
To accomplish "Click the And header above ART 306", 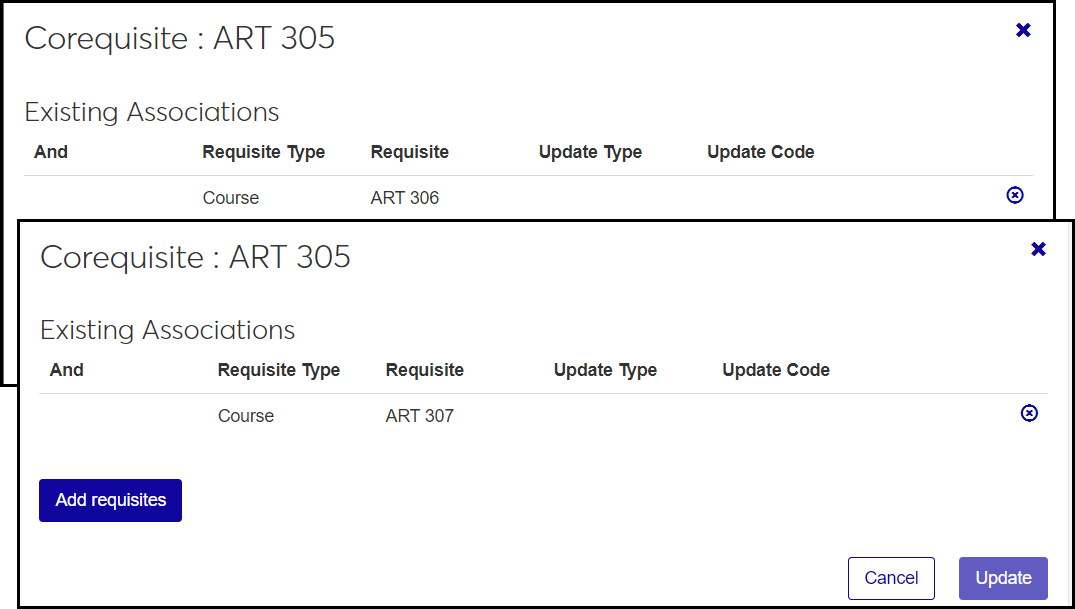I will click(51, 152).
